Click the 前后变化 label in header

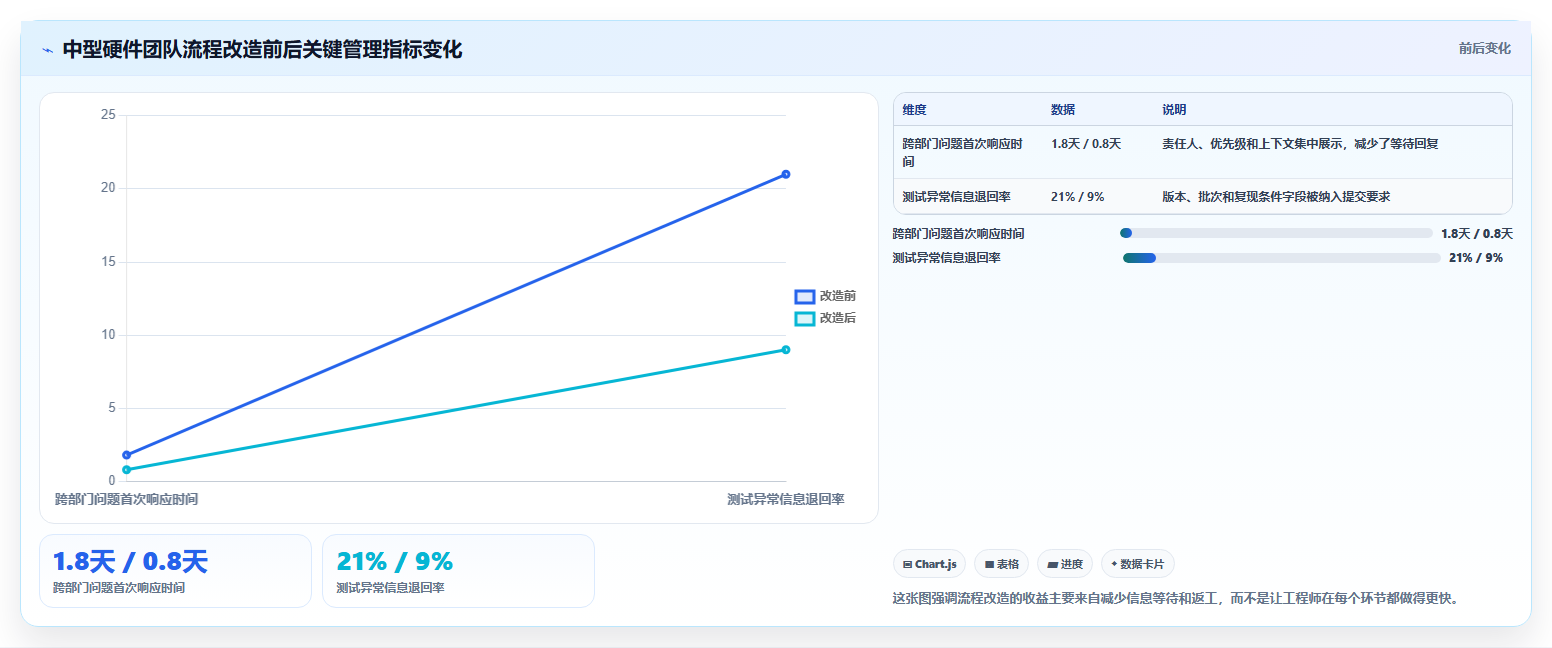pos(1484,48)
